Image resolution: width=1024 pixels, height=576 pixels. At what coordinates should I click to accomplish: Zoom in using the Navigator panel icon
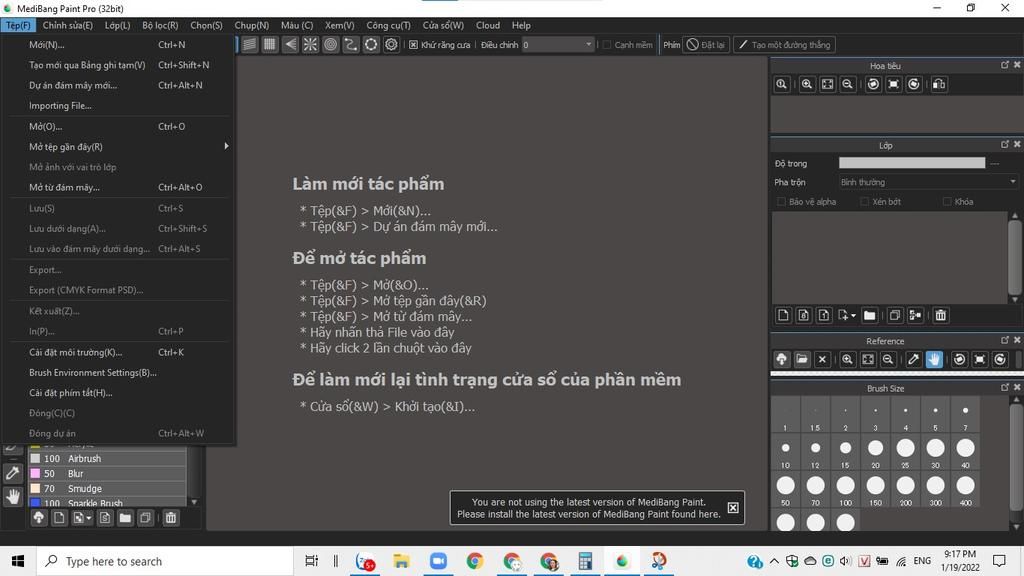[807, 84]
